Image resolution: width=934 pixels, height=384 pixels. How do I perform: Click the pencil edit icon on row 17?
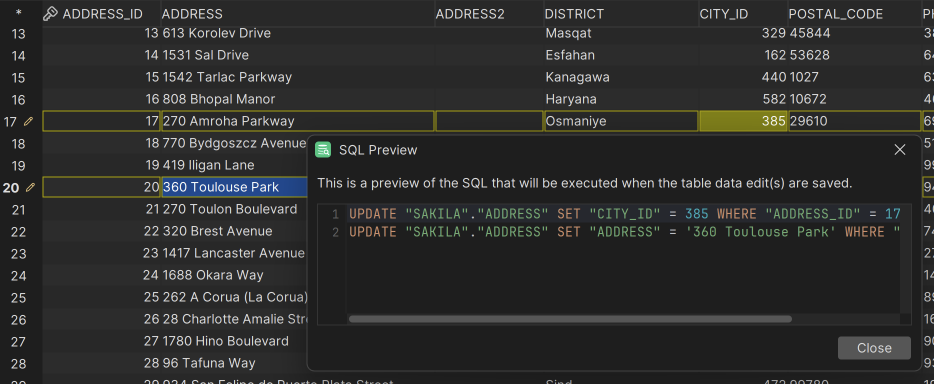[28, 121]
